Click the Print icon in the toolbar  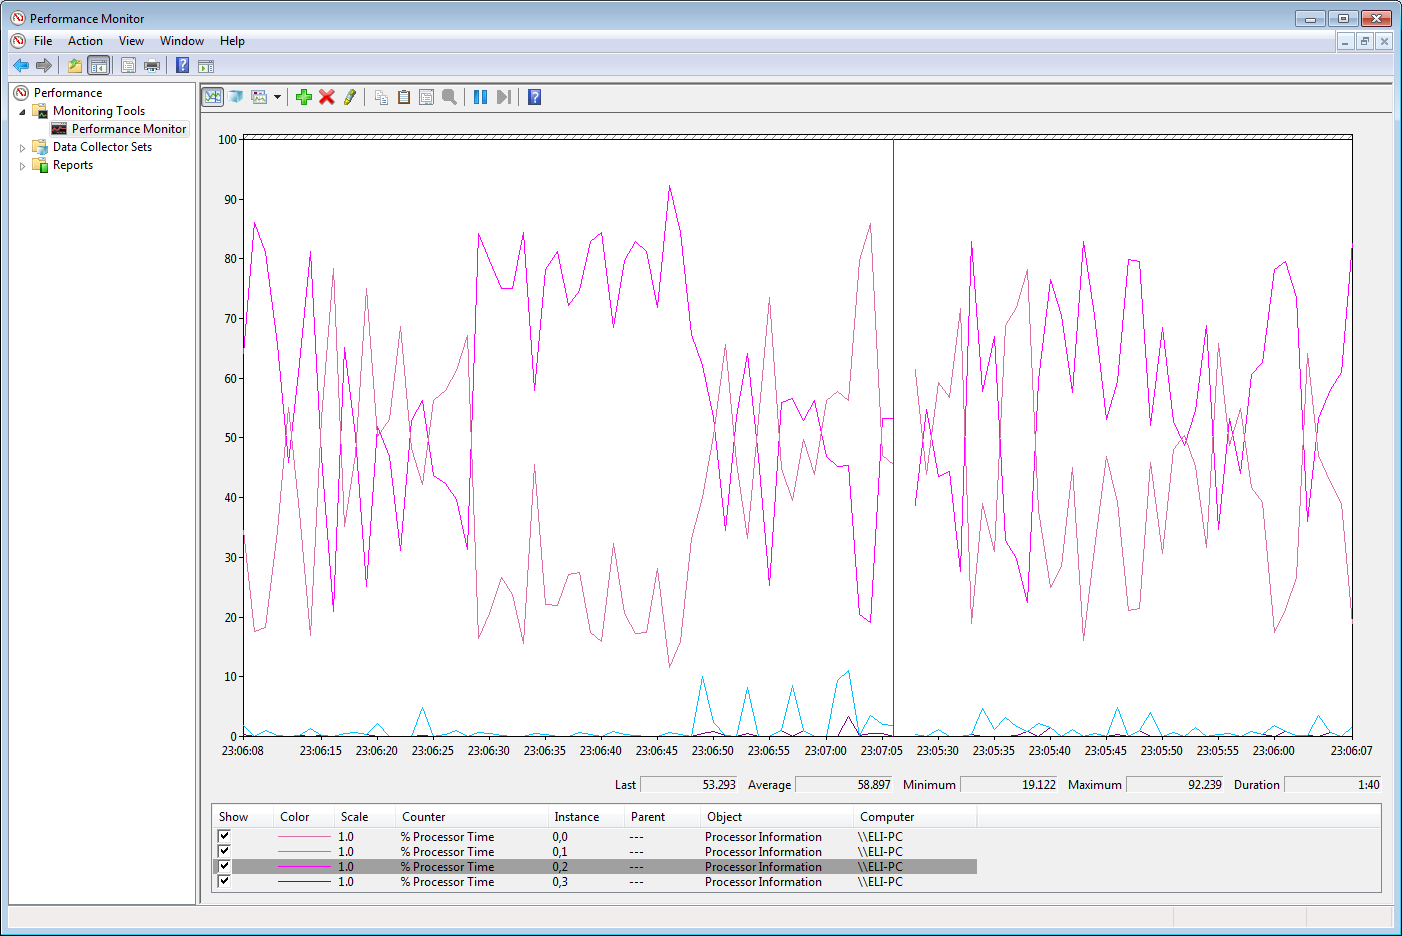click(152, 66)
